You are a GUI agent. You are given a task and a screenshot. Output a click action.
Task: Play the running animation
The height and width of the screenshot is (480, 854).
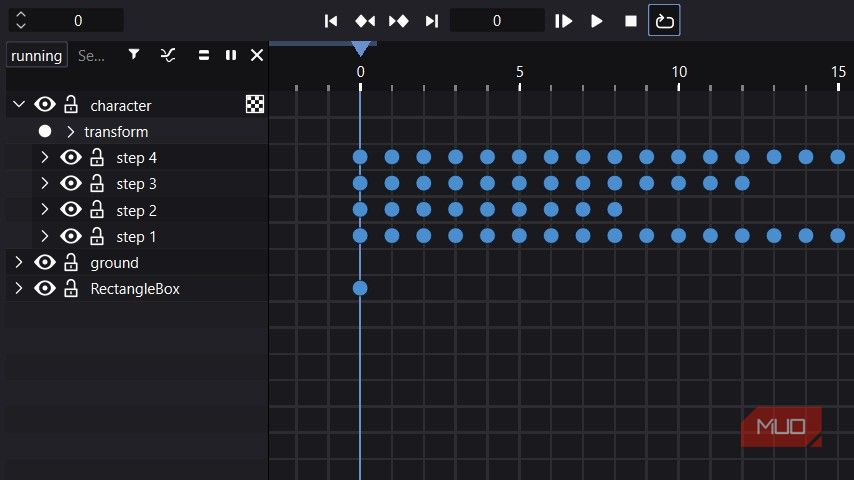pyautogui.click(x=597, y=21)
